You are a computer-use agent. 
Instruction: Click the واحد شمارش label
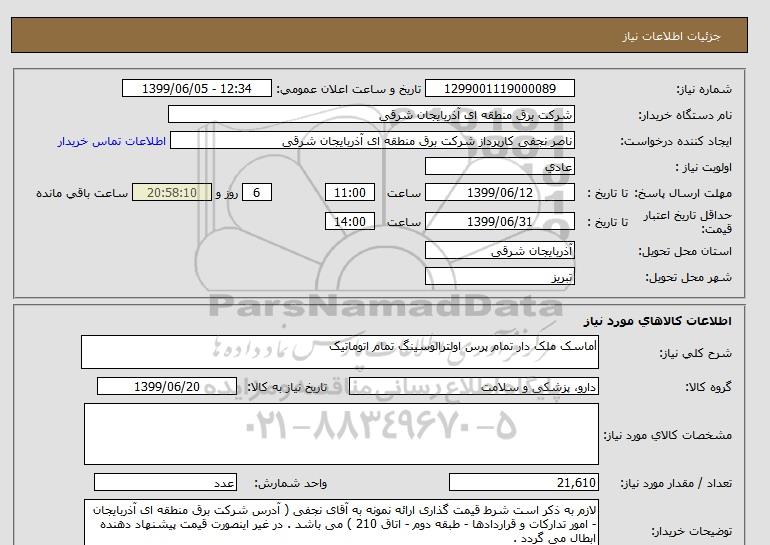tap(290, 484)
